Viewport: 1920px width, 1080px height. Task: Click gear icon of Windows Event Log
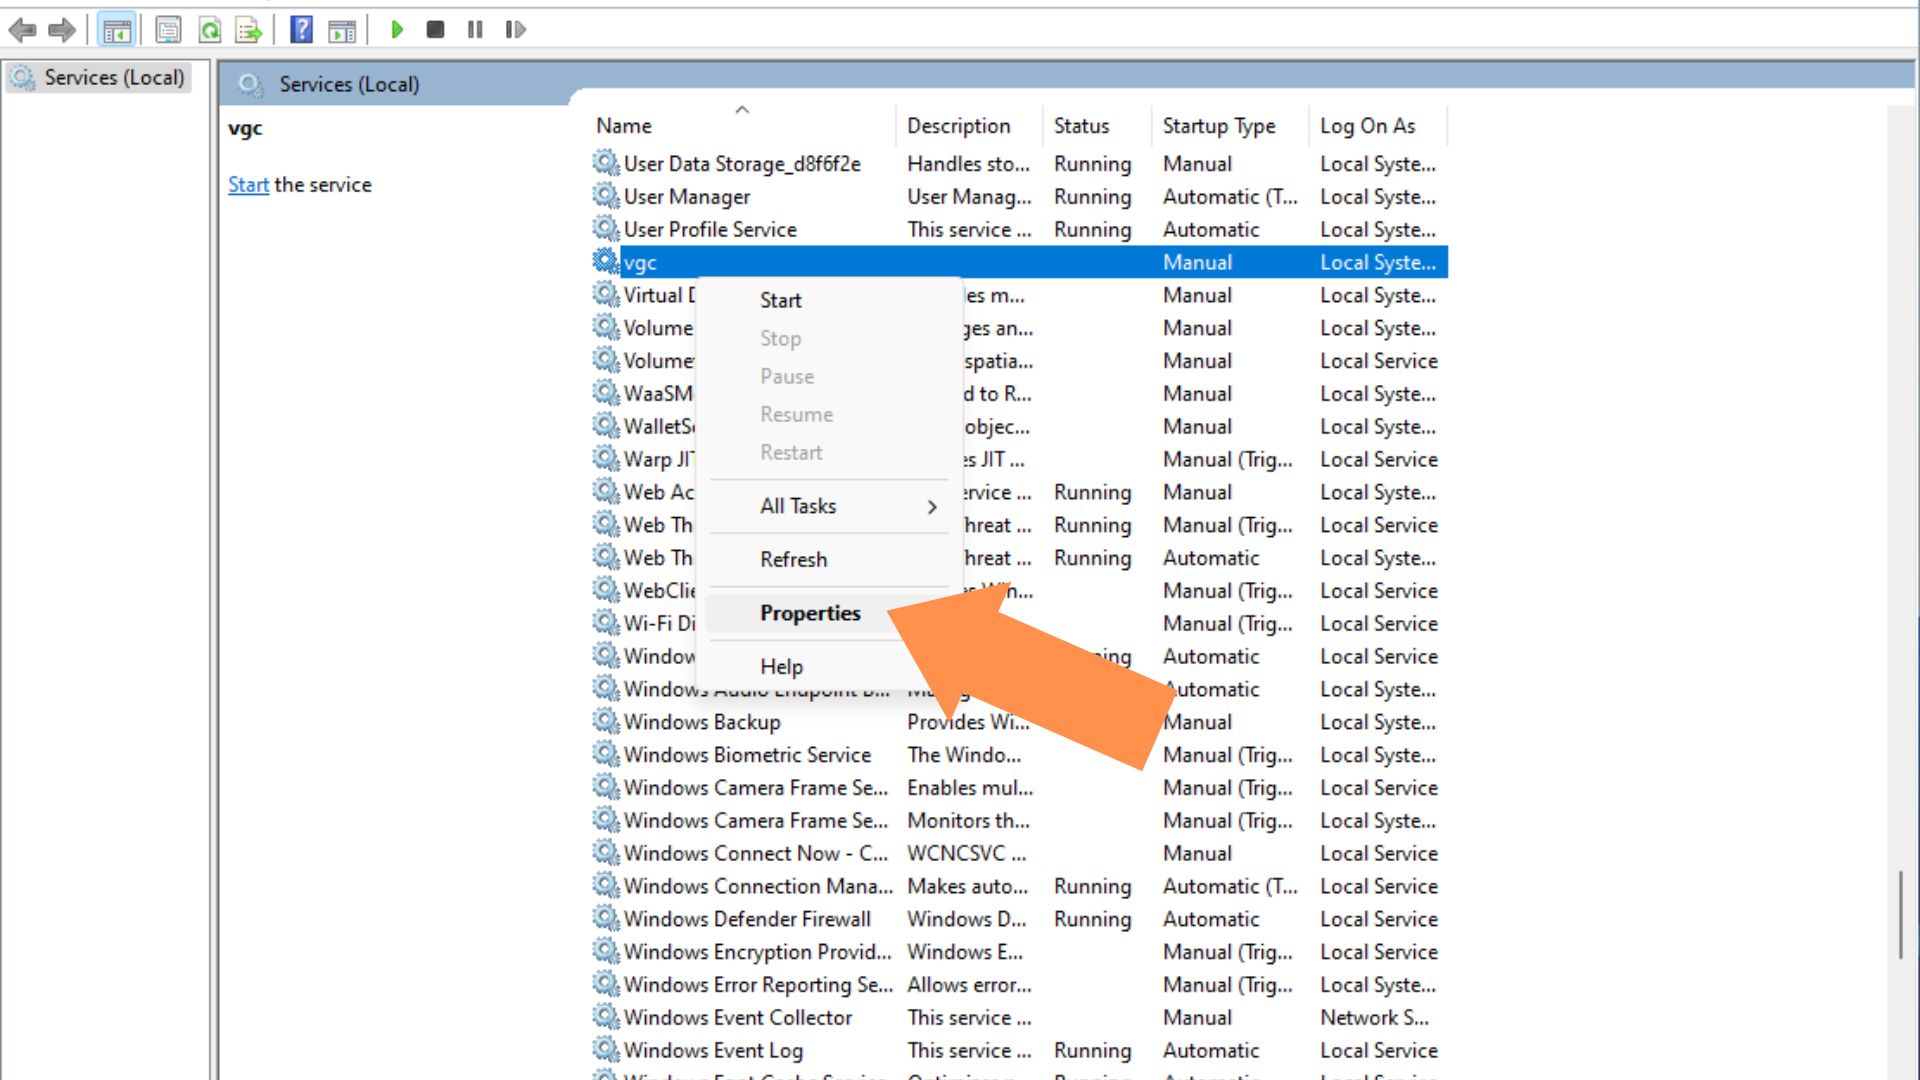click(606, 1050)
